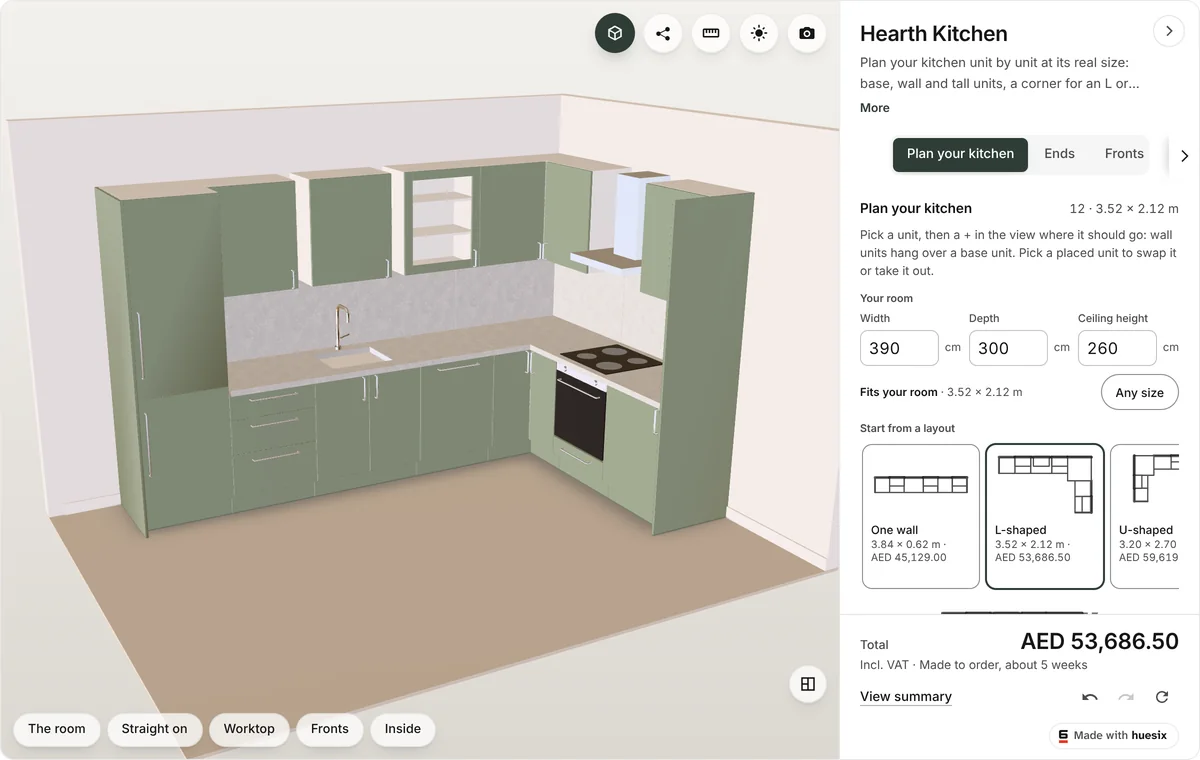The image size is (1200, 760).
Task: Click the Hearth Kitchen heading
Action: tap(933, 34)
